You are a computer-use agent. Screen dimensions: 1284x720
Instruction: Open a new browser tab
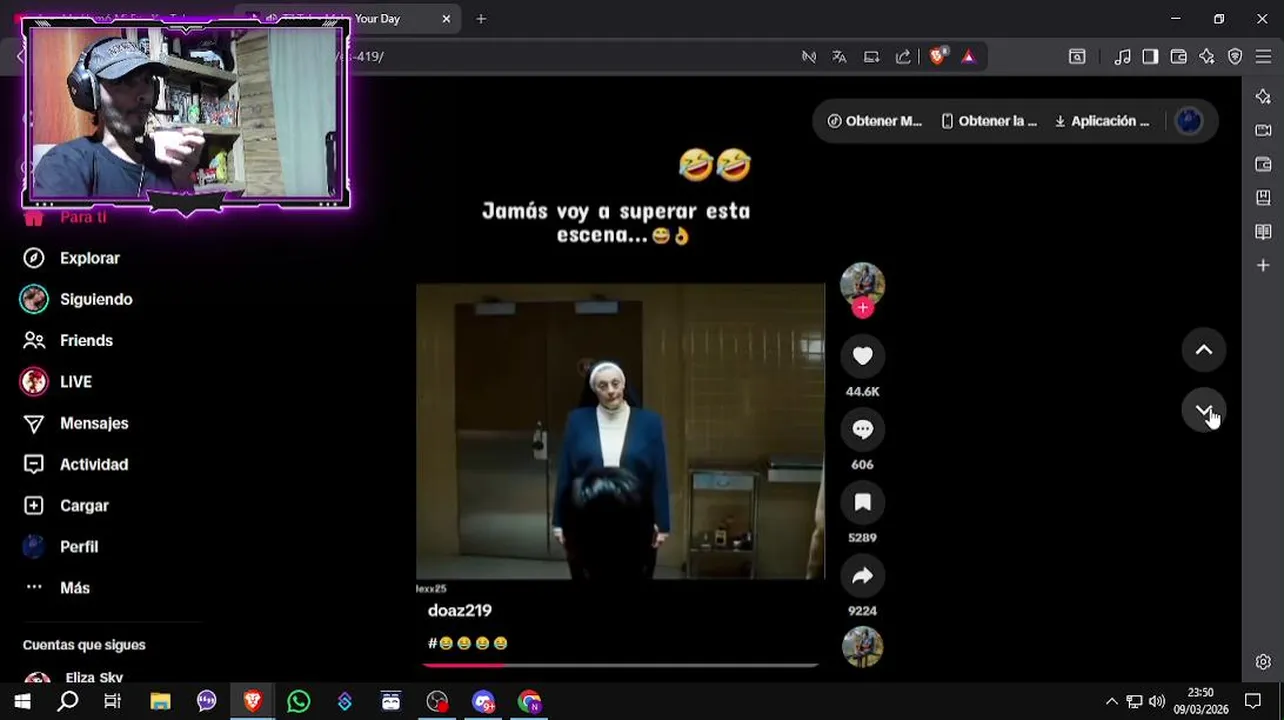(x=481, y=19)
